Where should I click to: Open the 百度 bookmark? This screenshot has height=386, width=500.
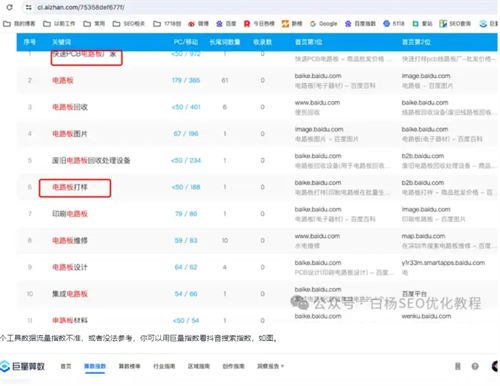226,24
